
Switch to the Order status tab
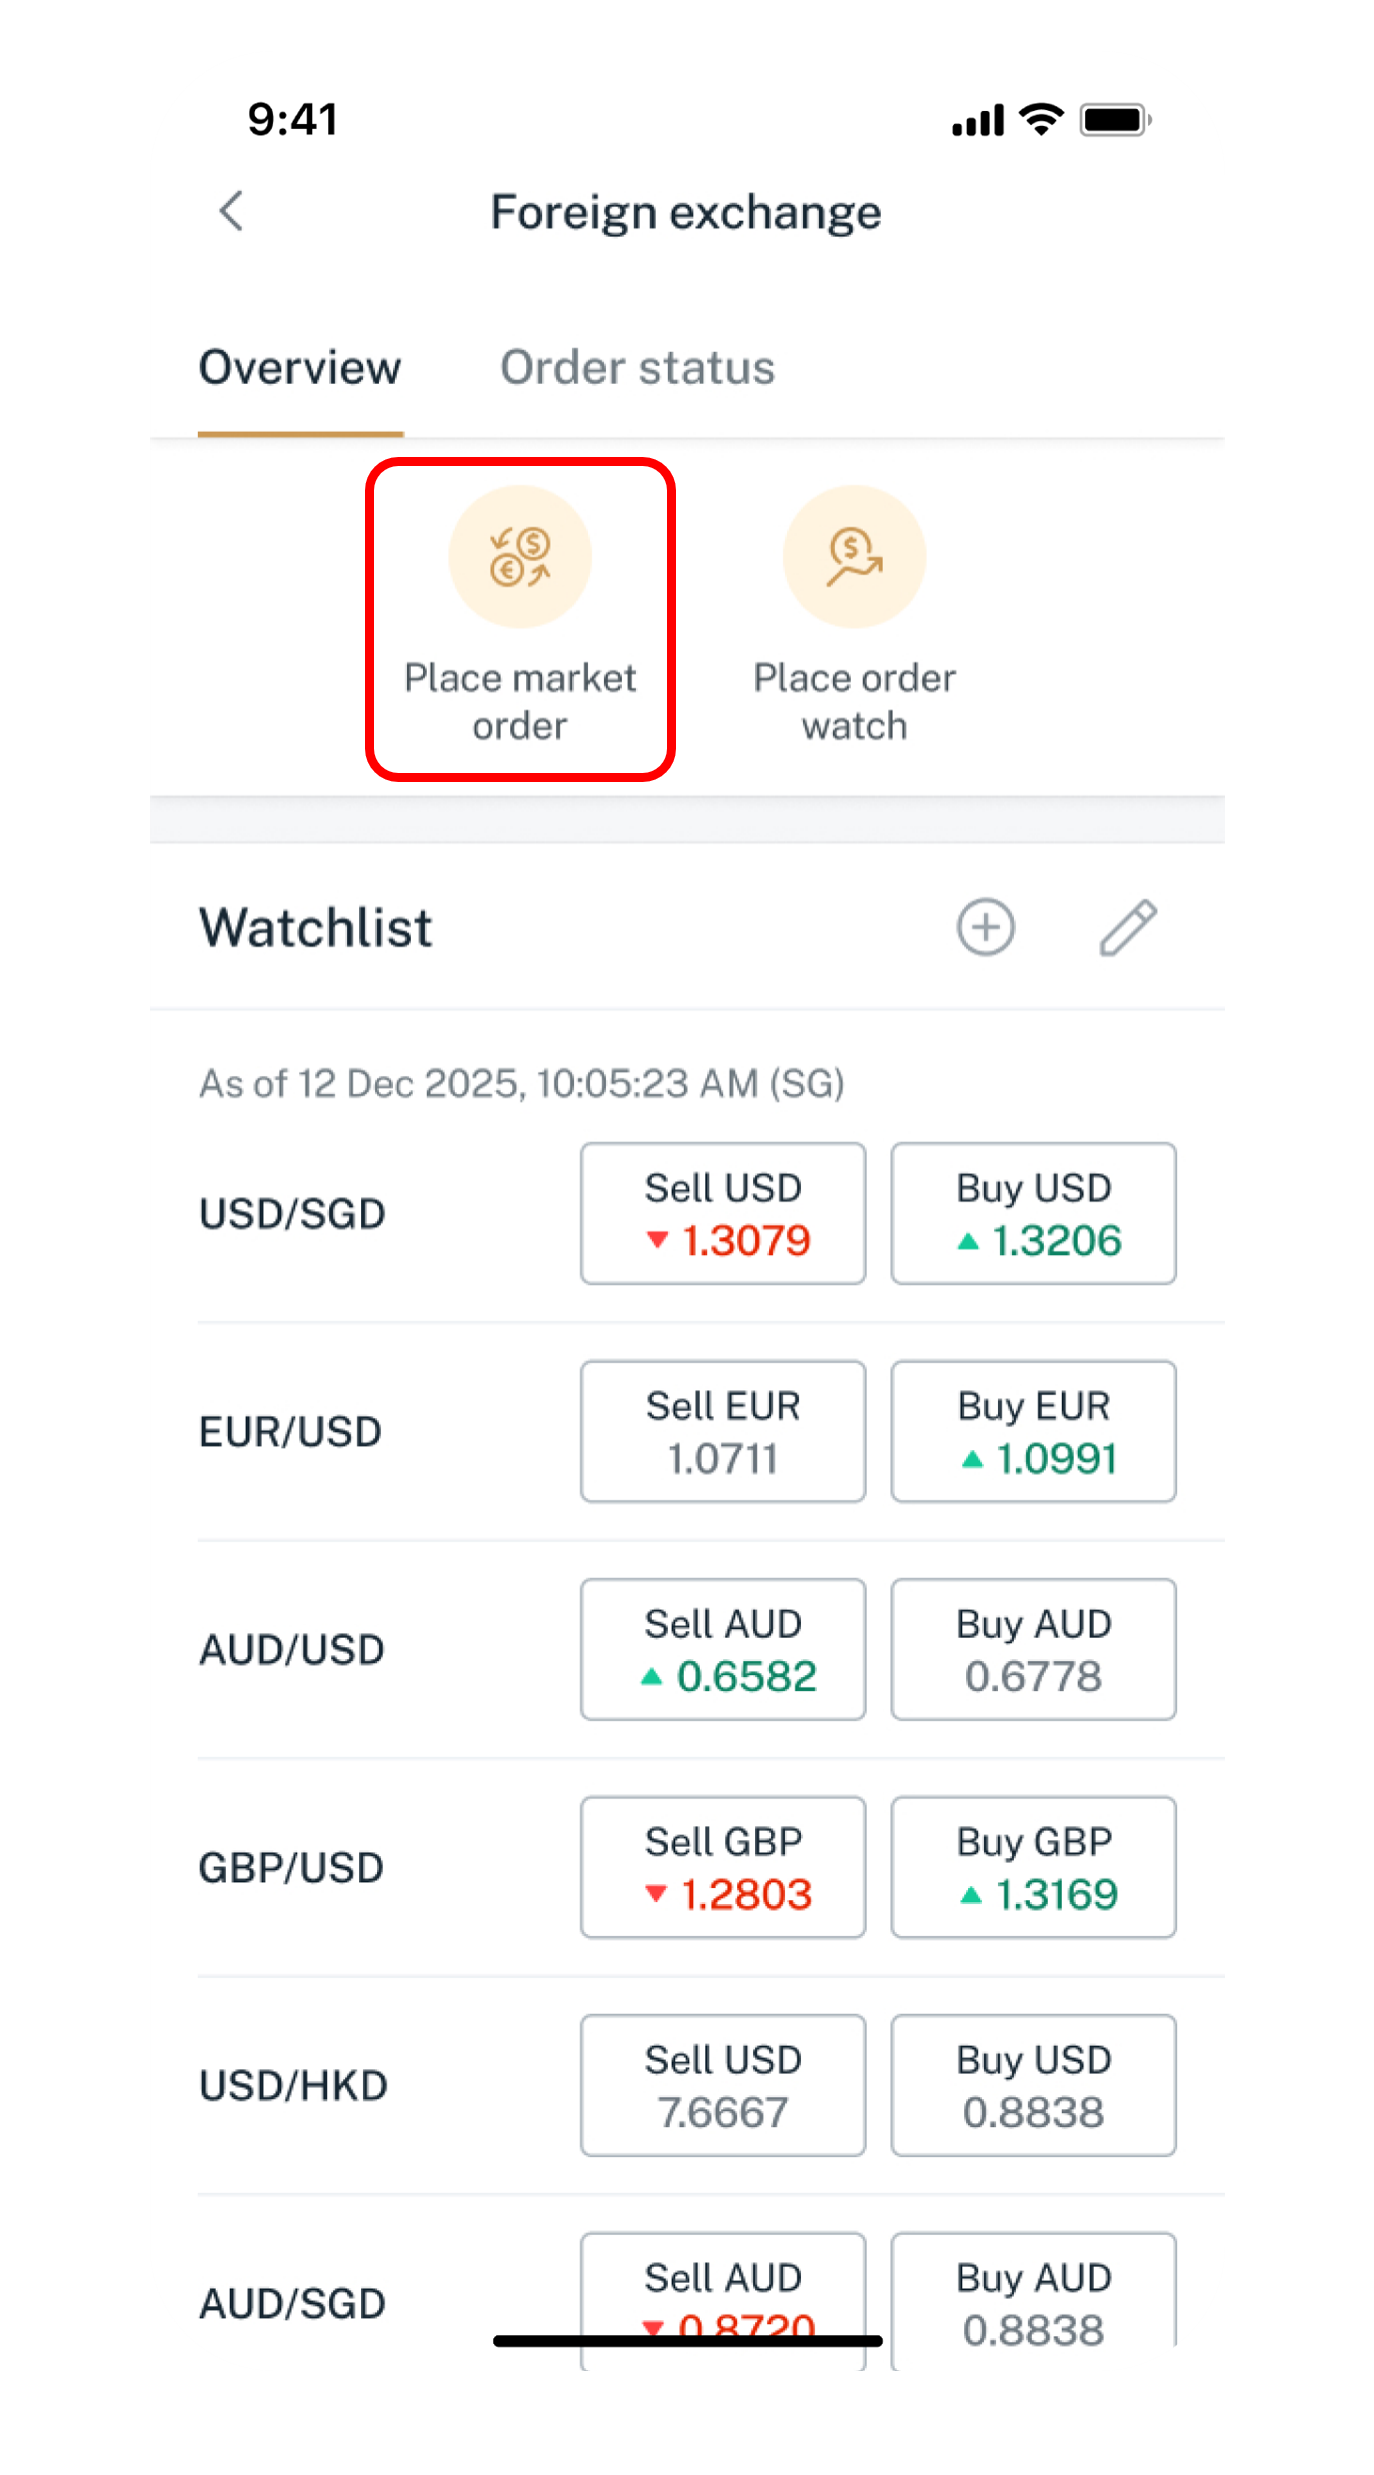coord(637,368)
